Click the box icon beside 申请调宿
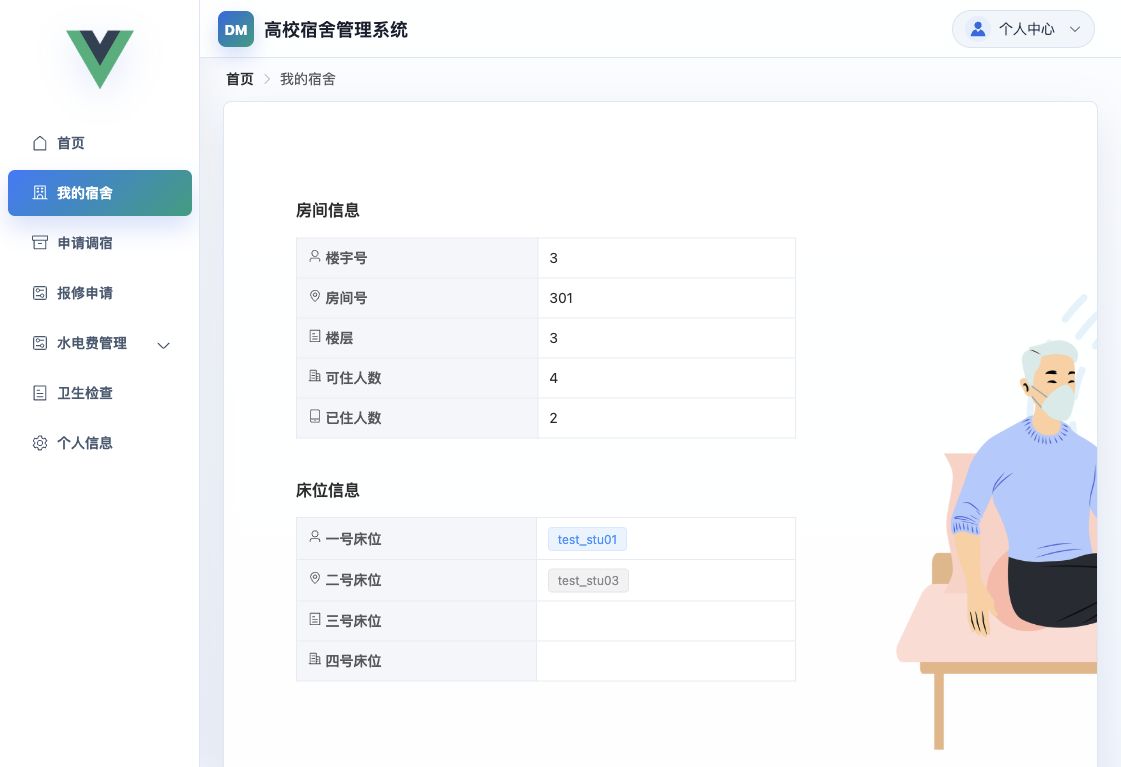Image resolution: width=1121 pixels, height=767 pixels. tap(40, 243)
